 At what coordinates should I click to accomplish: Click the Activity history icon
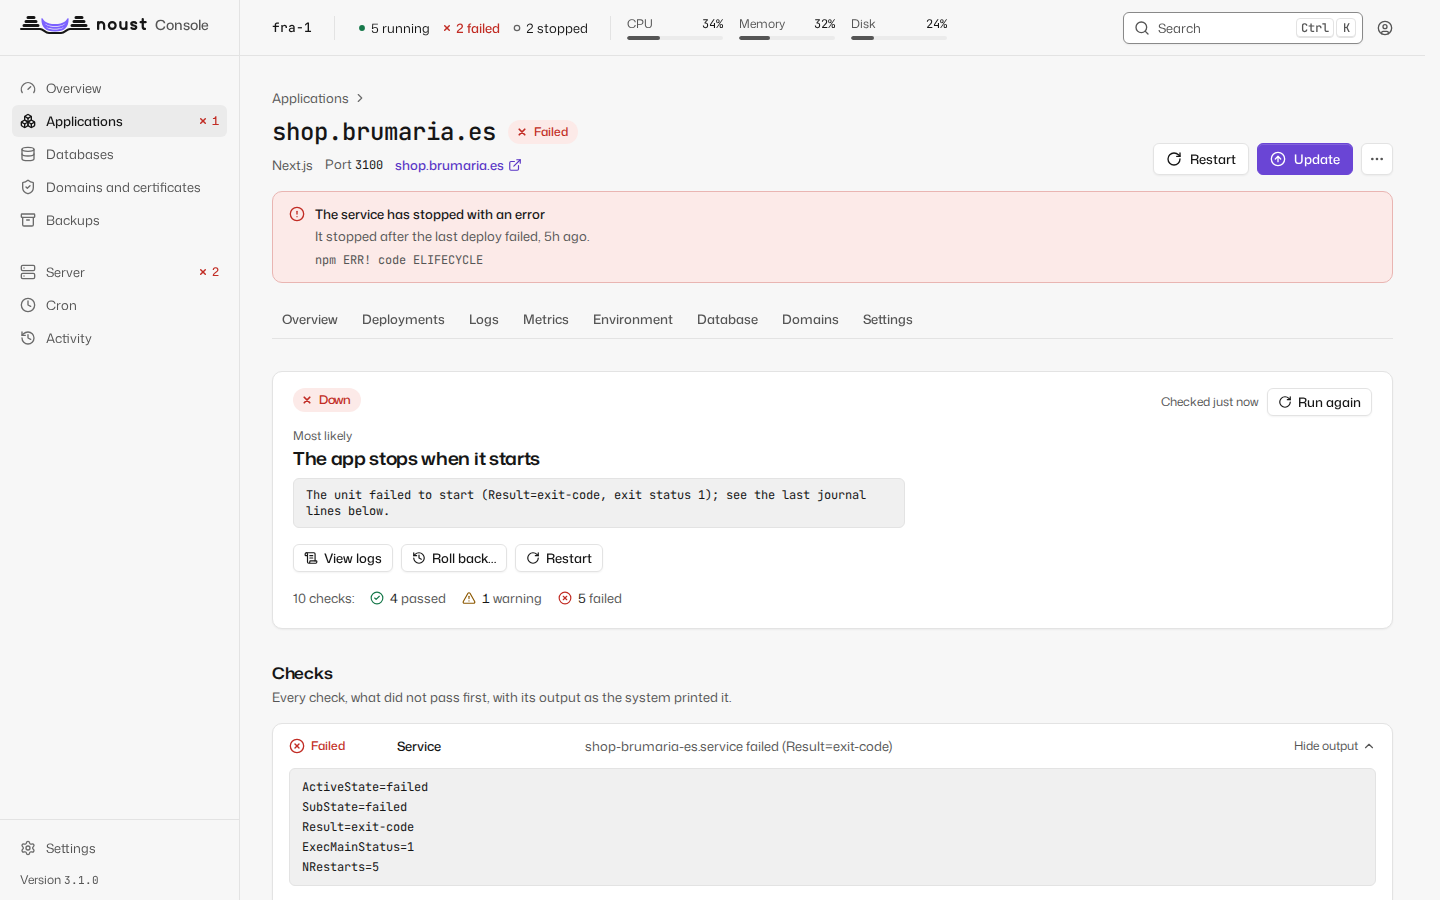point(28,338)
